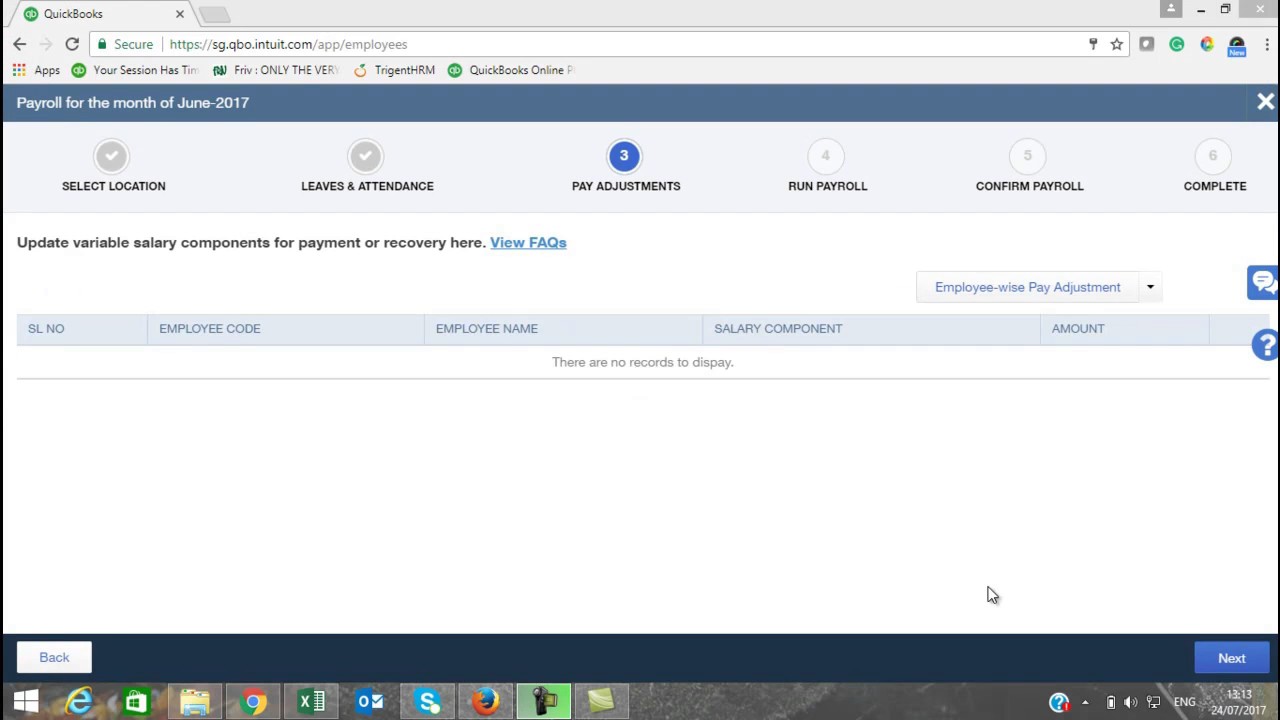Click the browser back arrow
Screen dimensions: 1280x720
point(20,44)
